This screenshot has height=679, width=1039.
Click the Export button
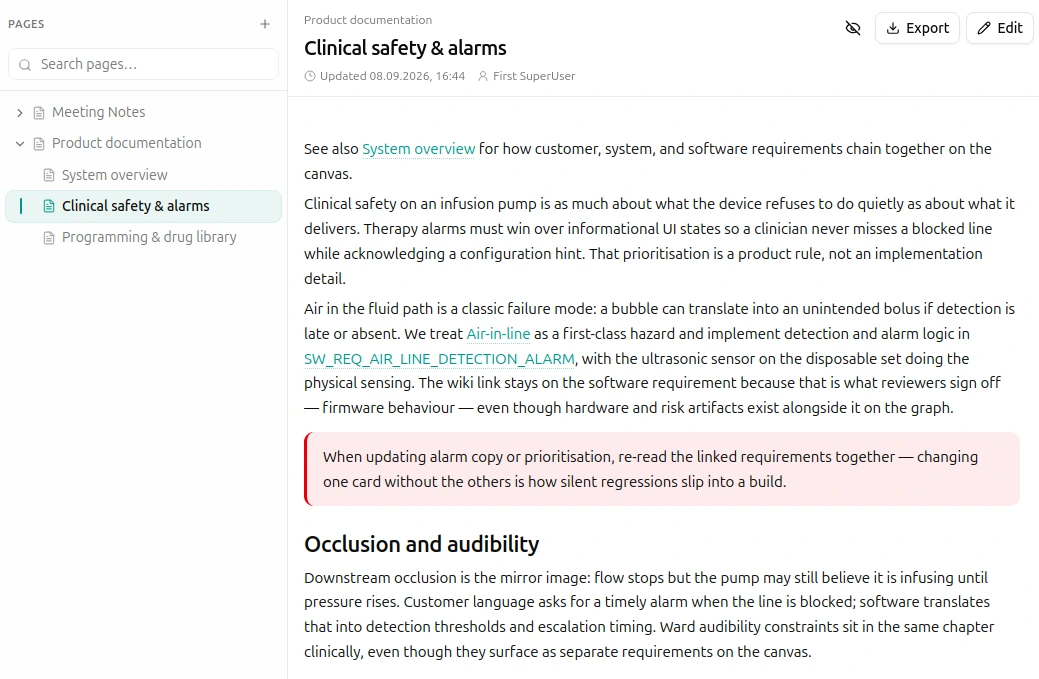(917, 28)
